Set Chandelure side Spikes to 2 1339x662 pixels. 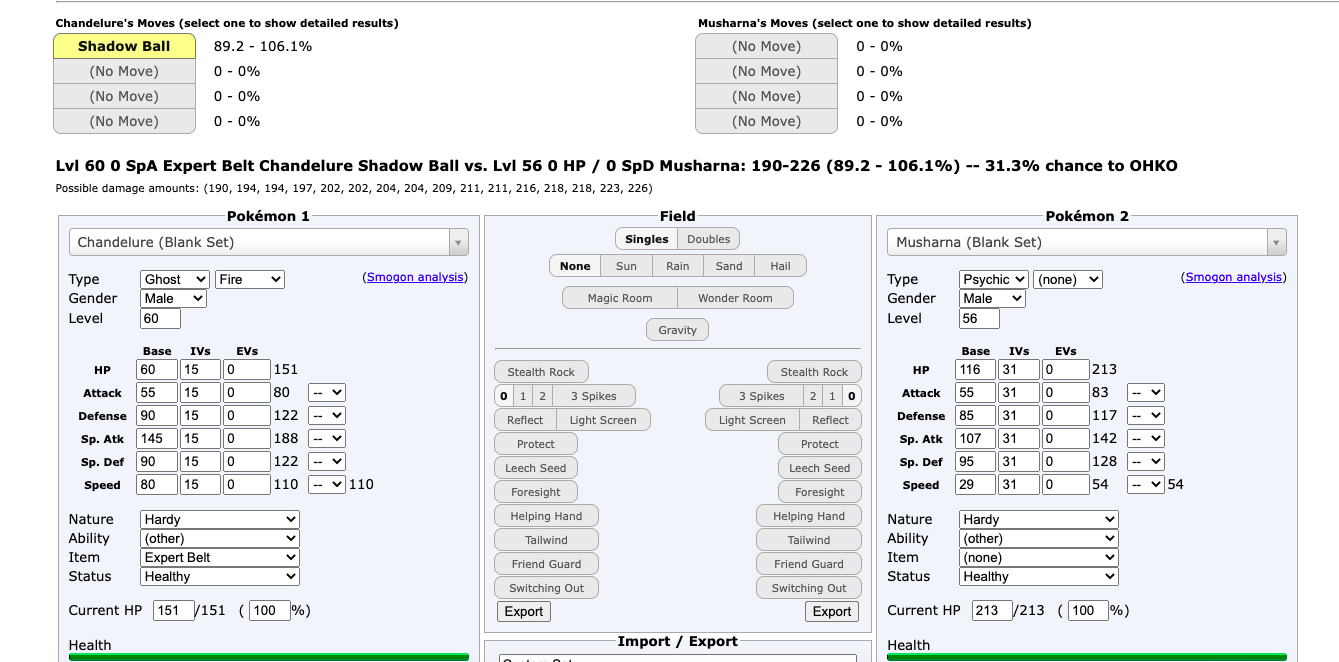[542, 396]
